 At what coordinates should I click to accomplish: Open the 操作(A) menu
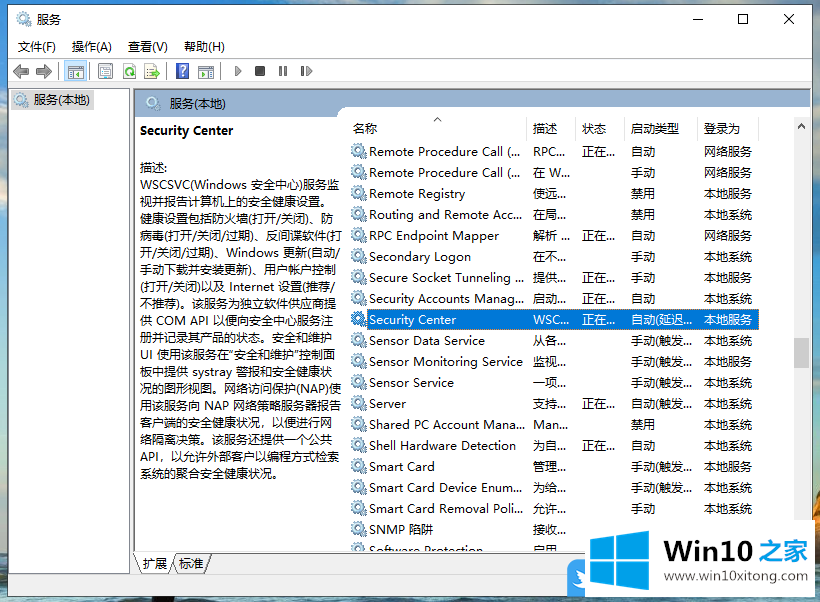pyautogui.click(x=92, y=47)
